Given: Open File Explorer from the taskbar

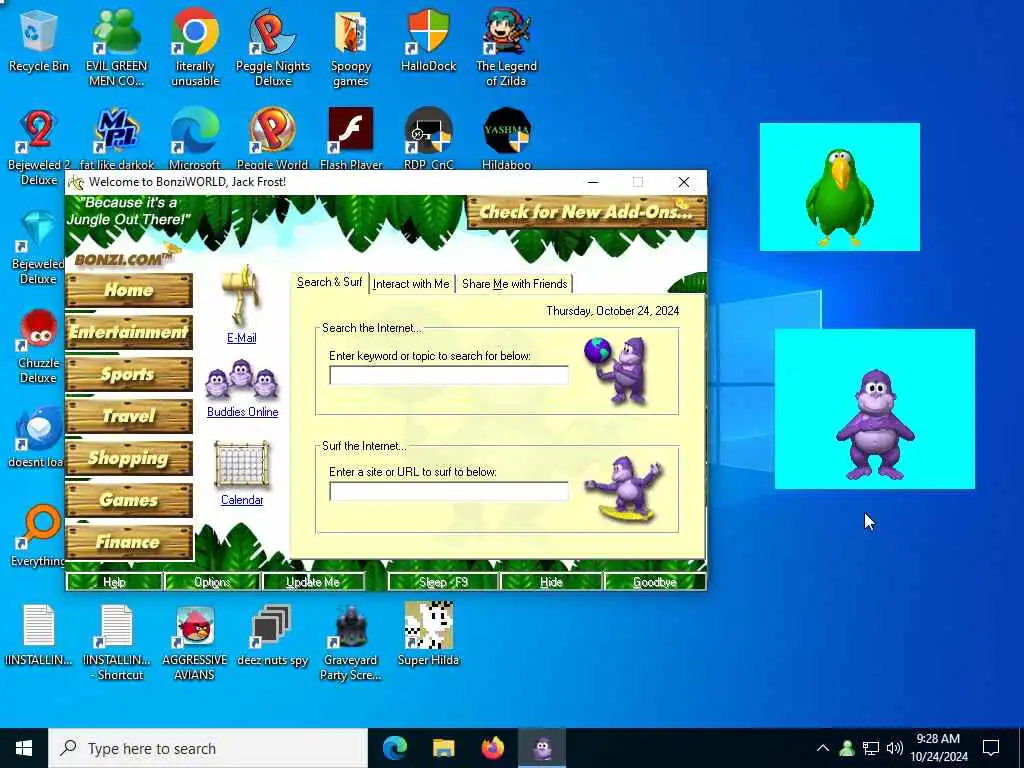Looking at the screenshot, I should (x=443, y=748).
